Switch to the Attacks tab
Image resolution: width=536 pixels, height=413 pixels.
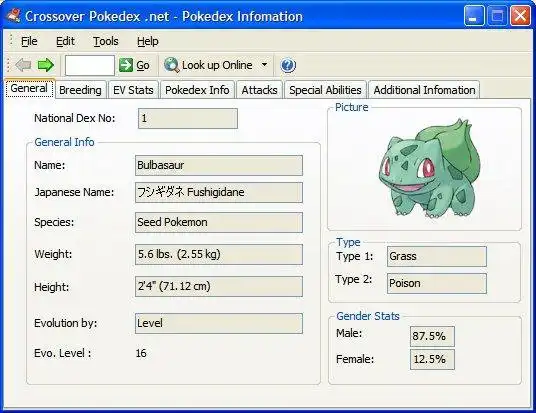click(x=259, y=90)
